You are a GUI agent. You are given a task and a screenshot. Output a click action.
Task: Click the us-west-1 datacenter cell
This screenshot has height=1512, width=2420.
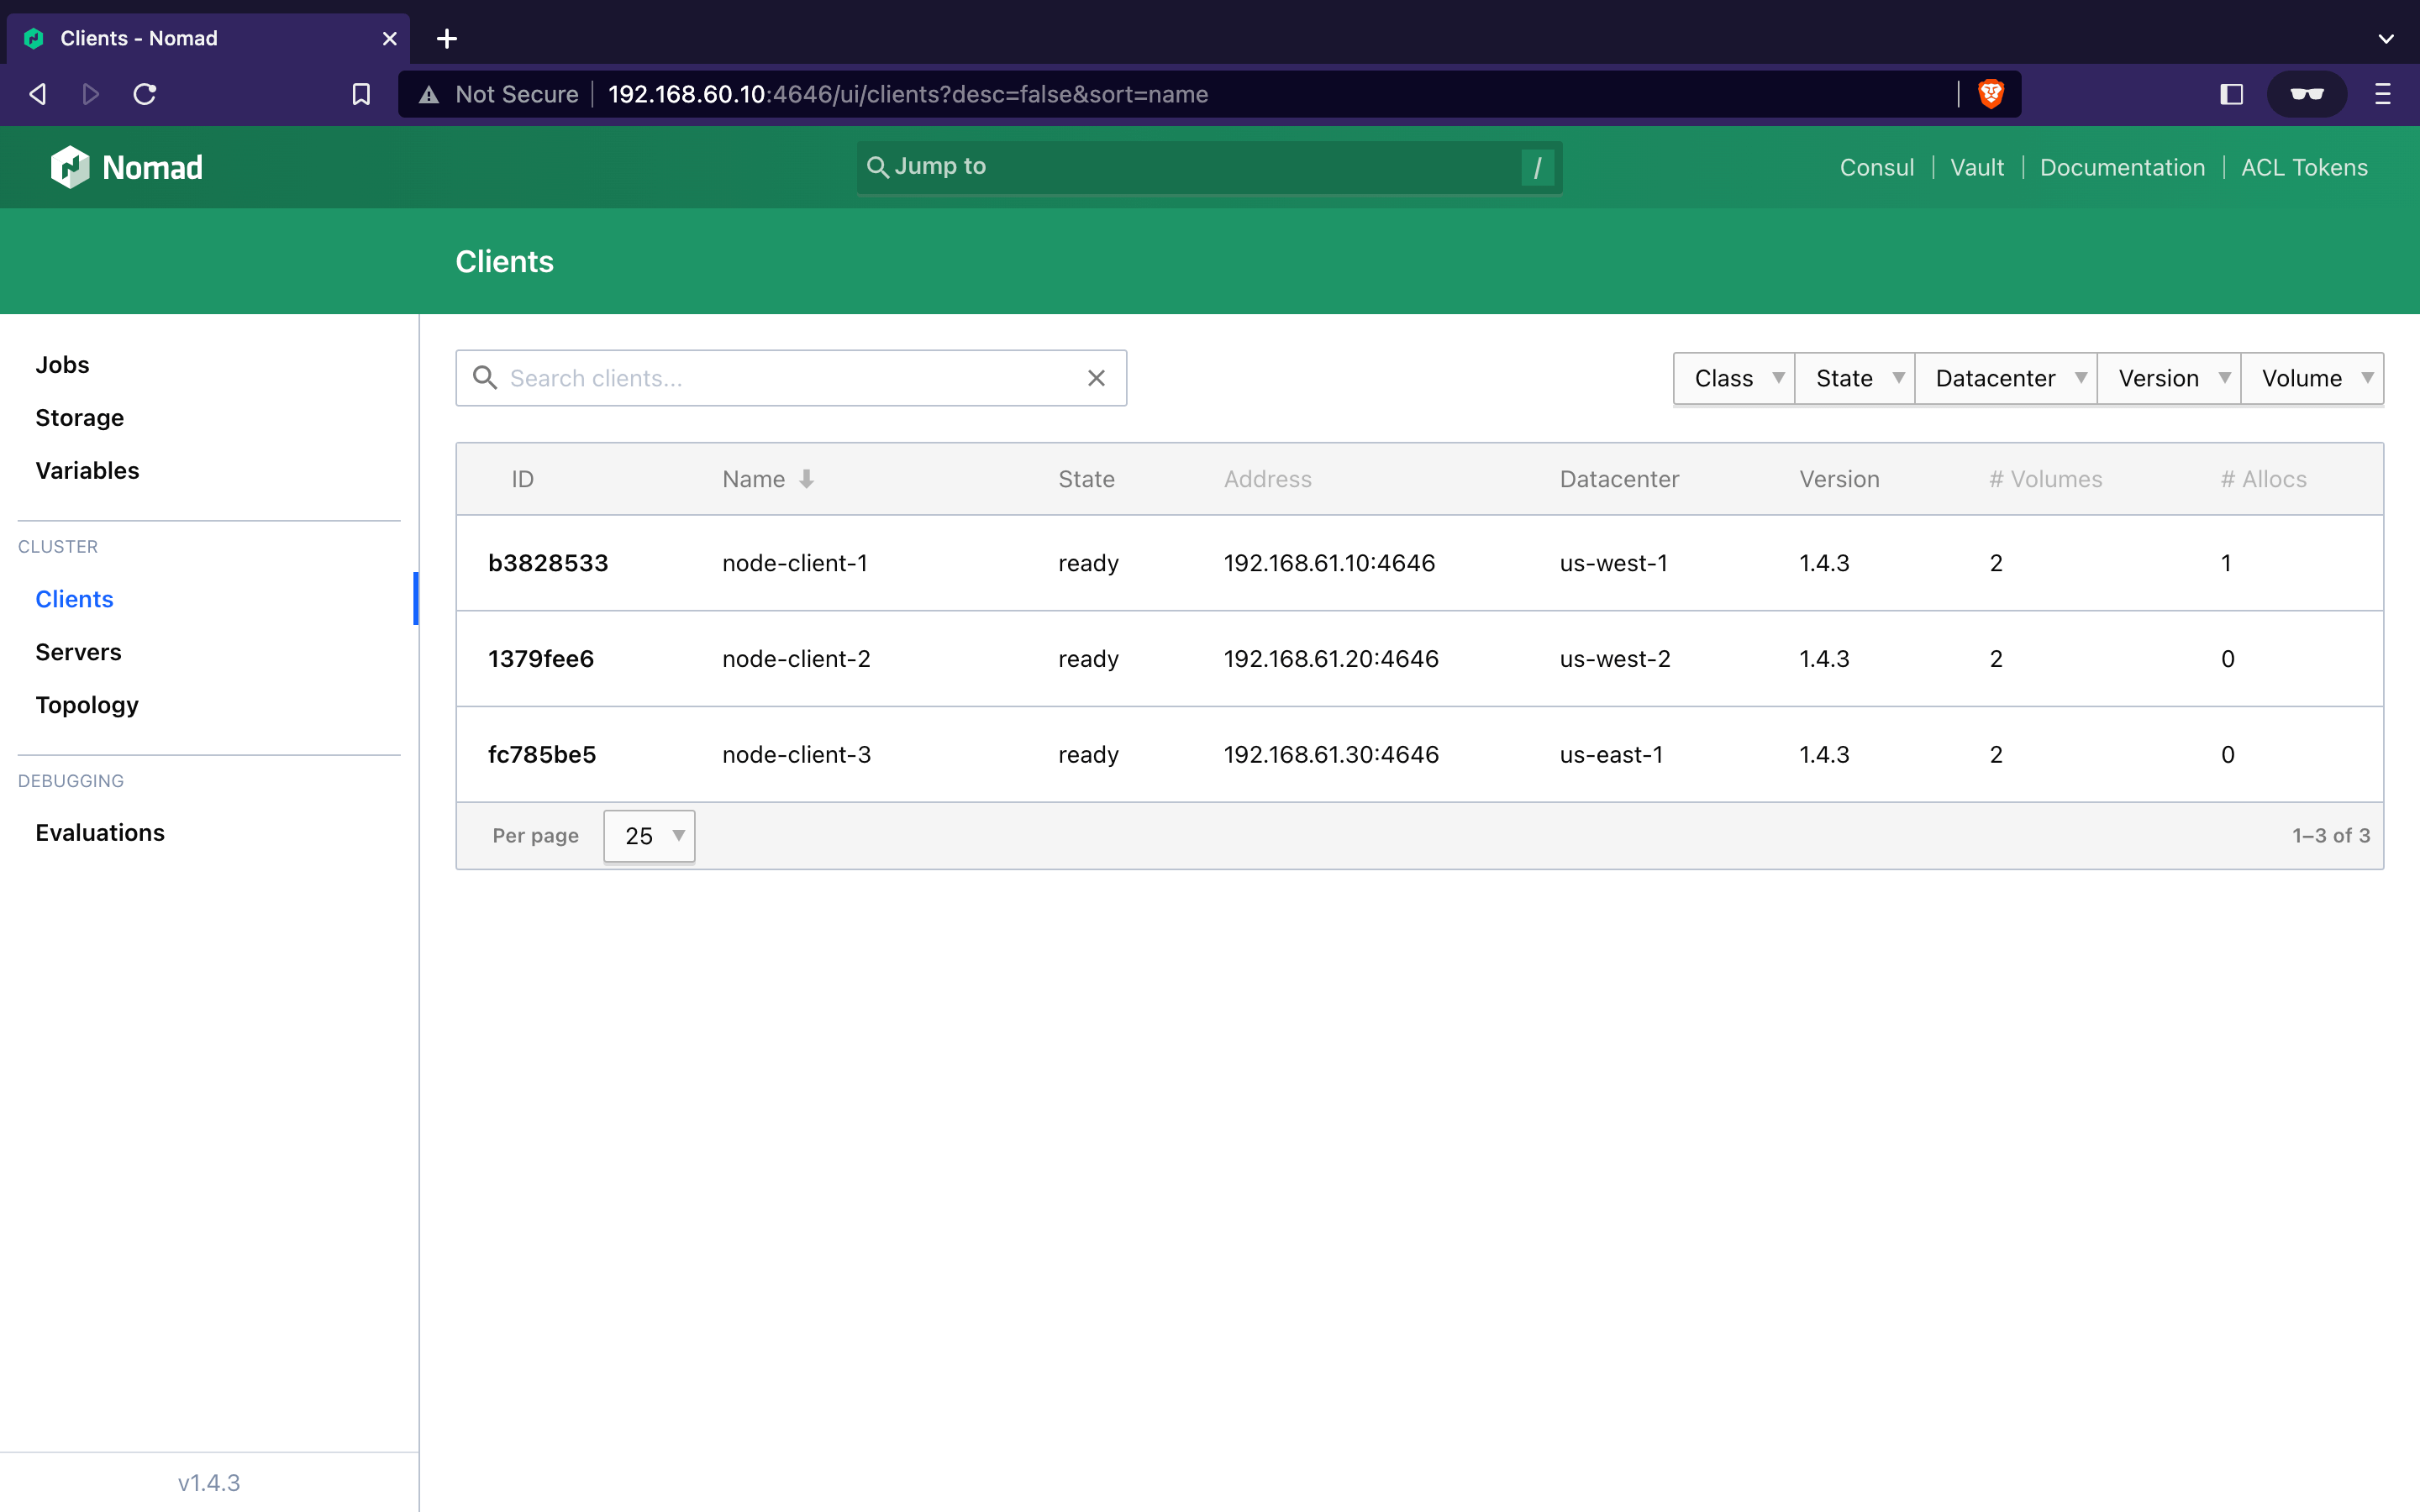point(1613,563)
